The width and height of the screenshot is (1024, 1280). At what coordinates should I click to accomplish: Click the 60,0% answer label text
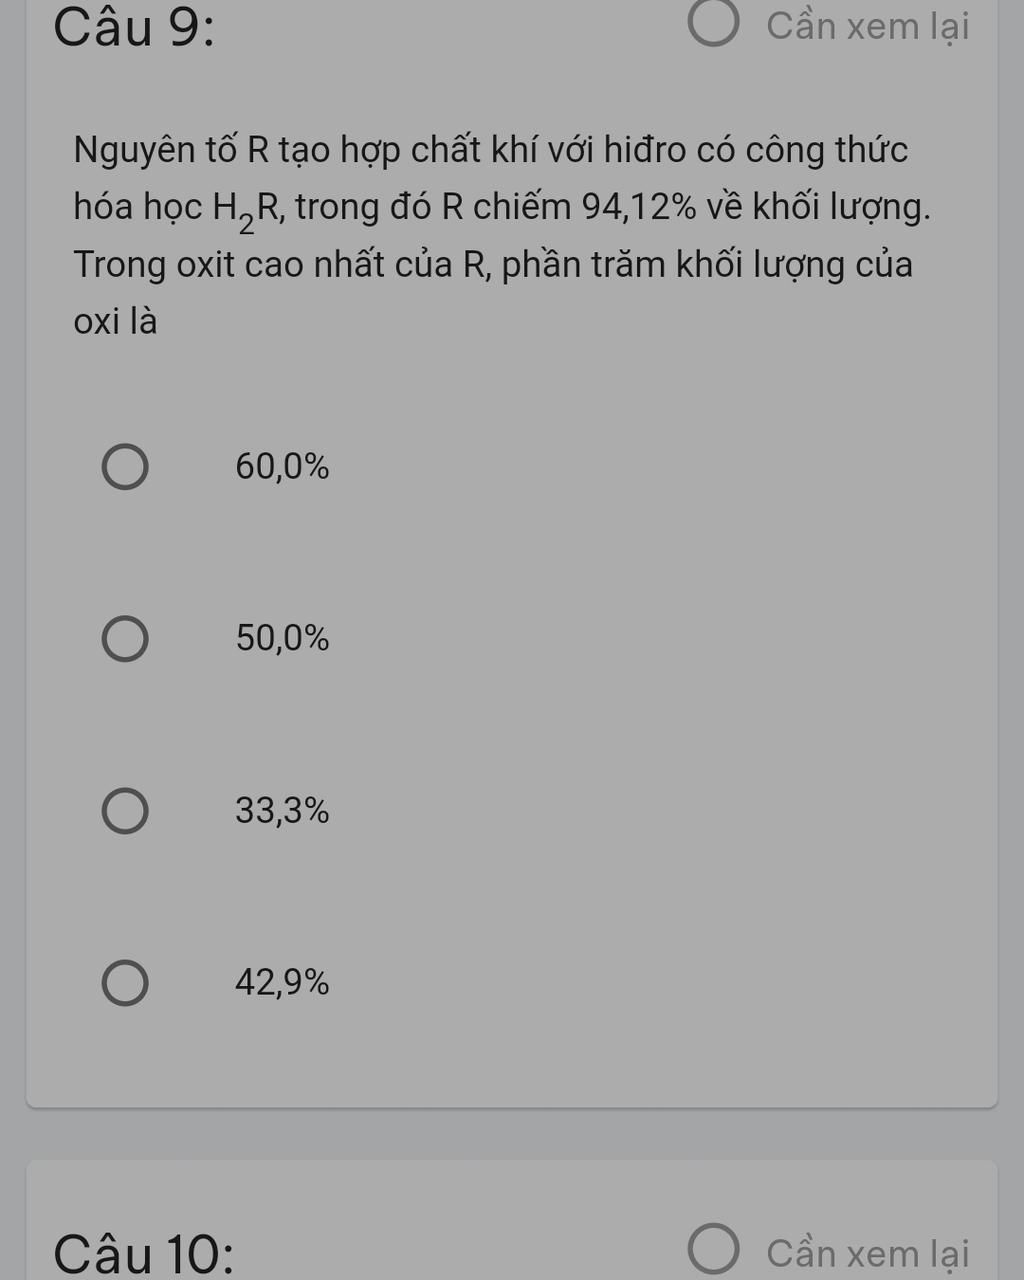tap(282, 467)
